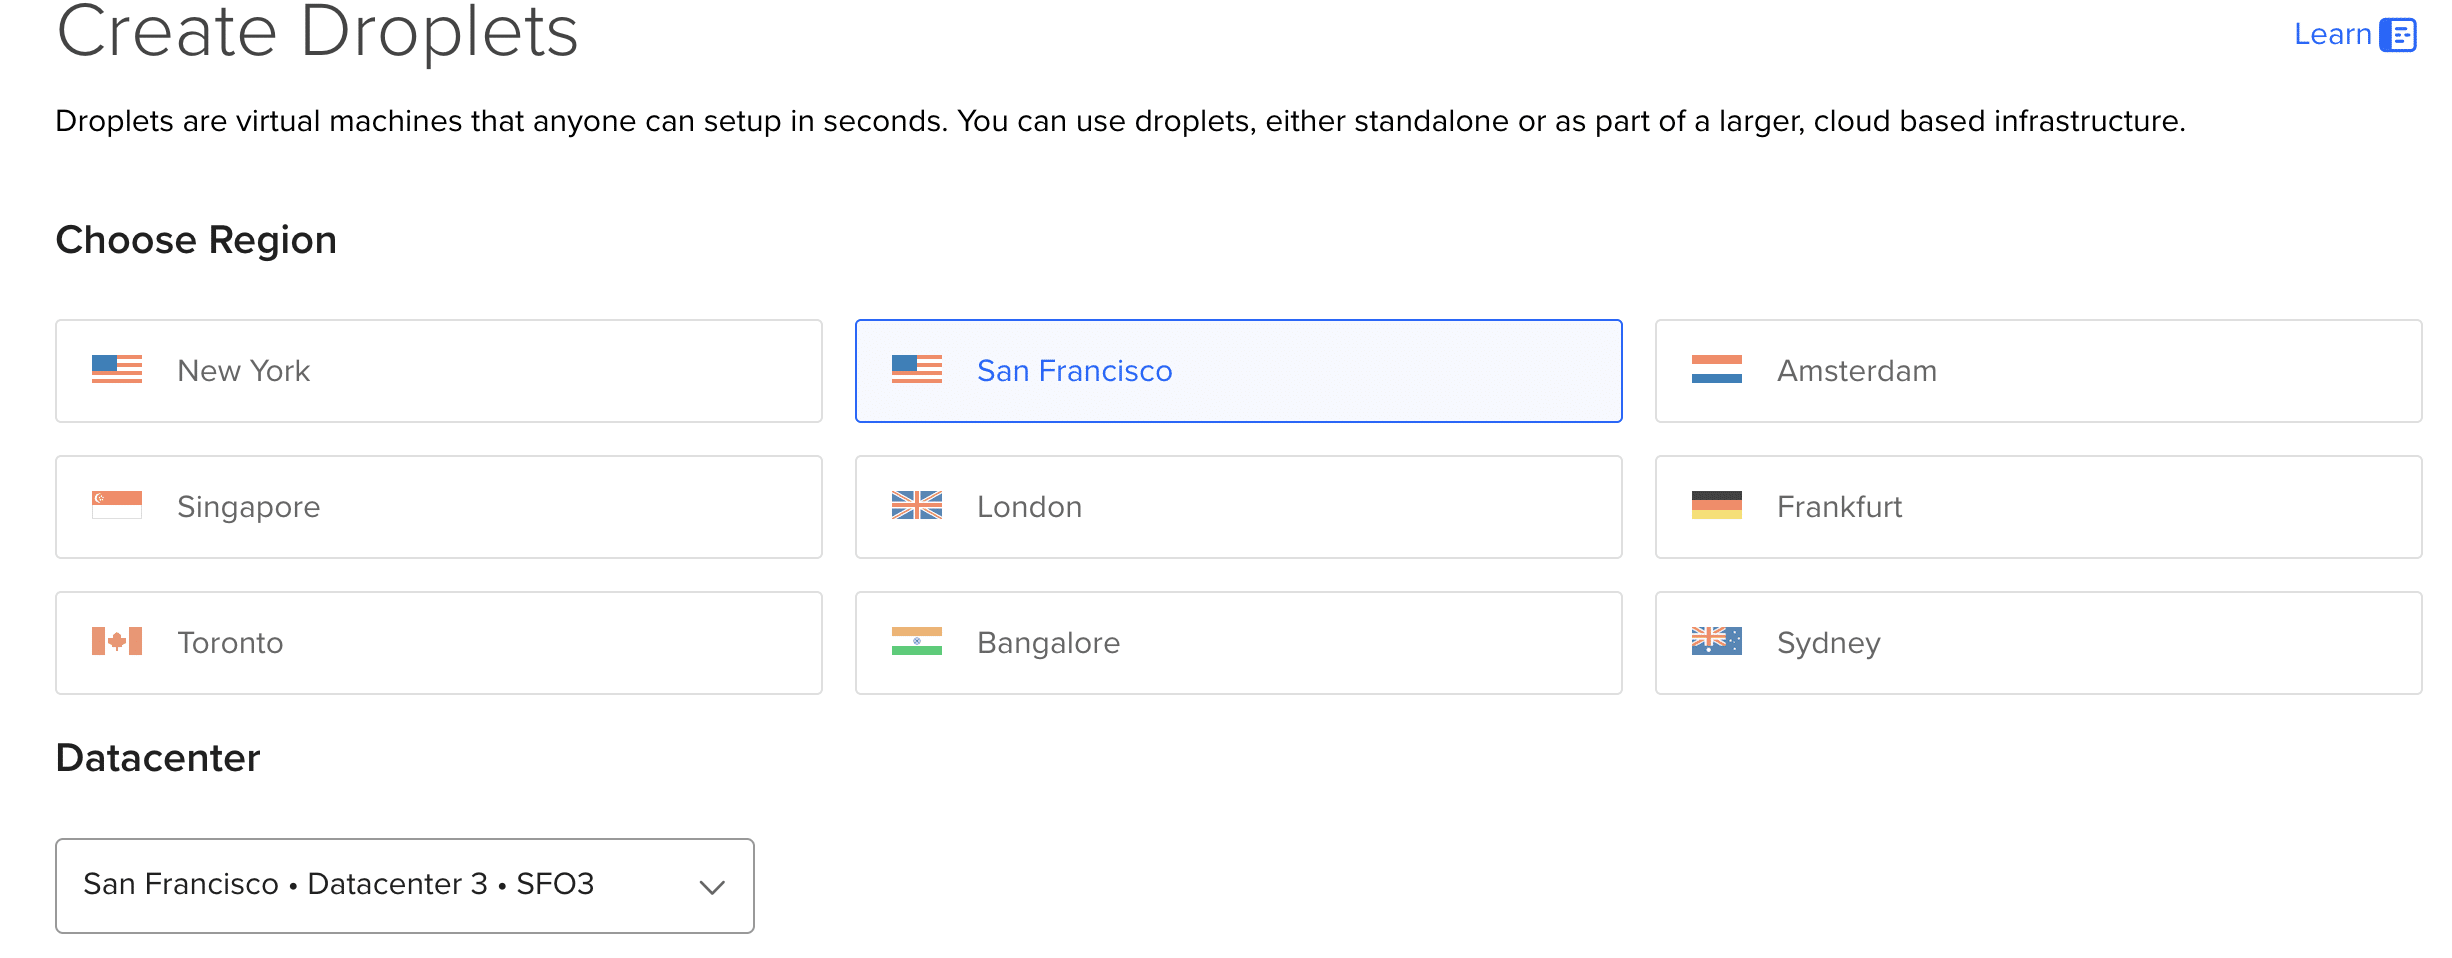2452x958 pixels.
Task: Select the Amsterdam region
Action: click(x=2038, y=370)
